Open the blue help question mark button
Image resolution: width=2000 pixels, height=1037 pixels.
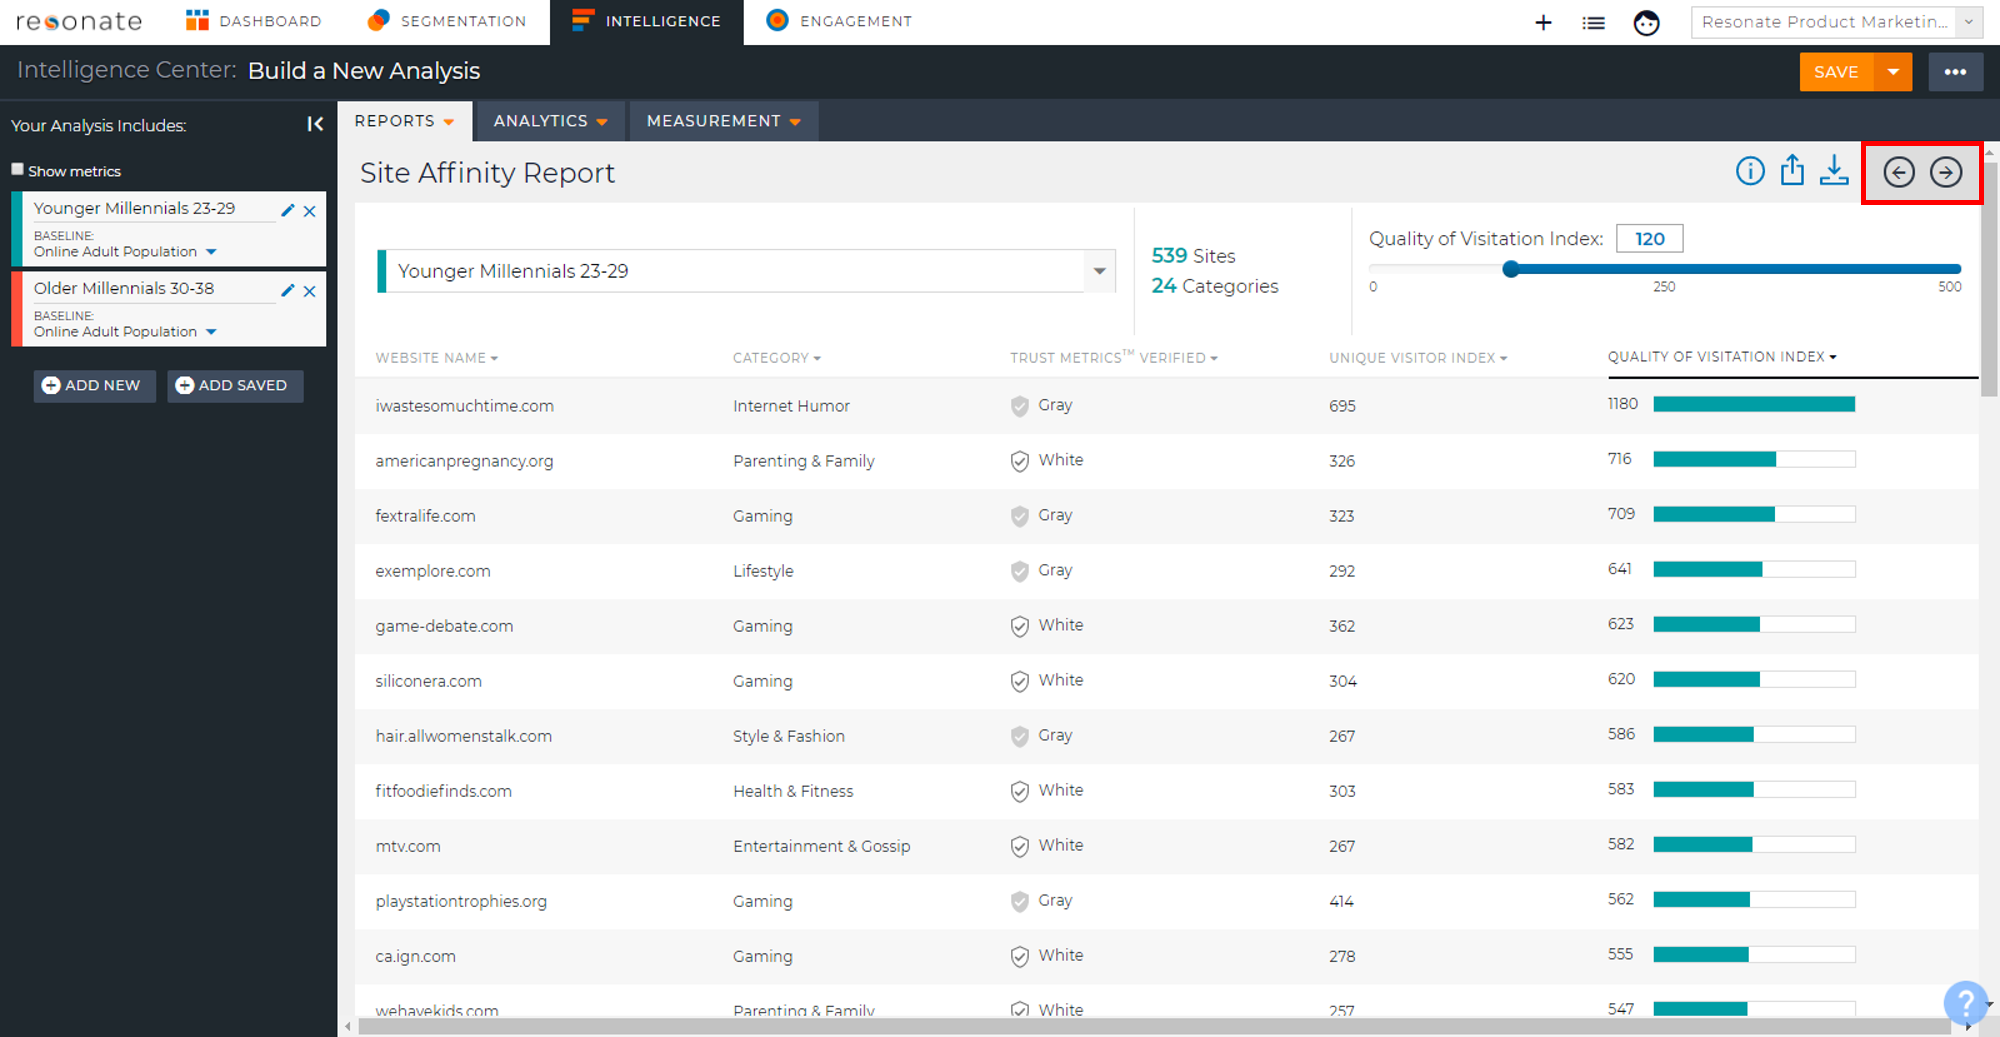coord(1964,1001)
